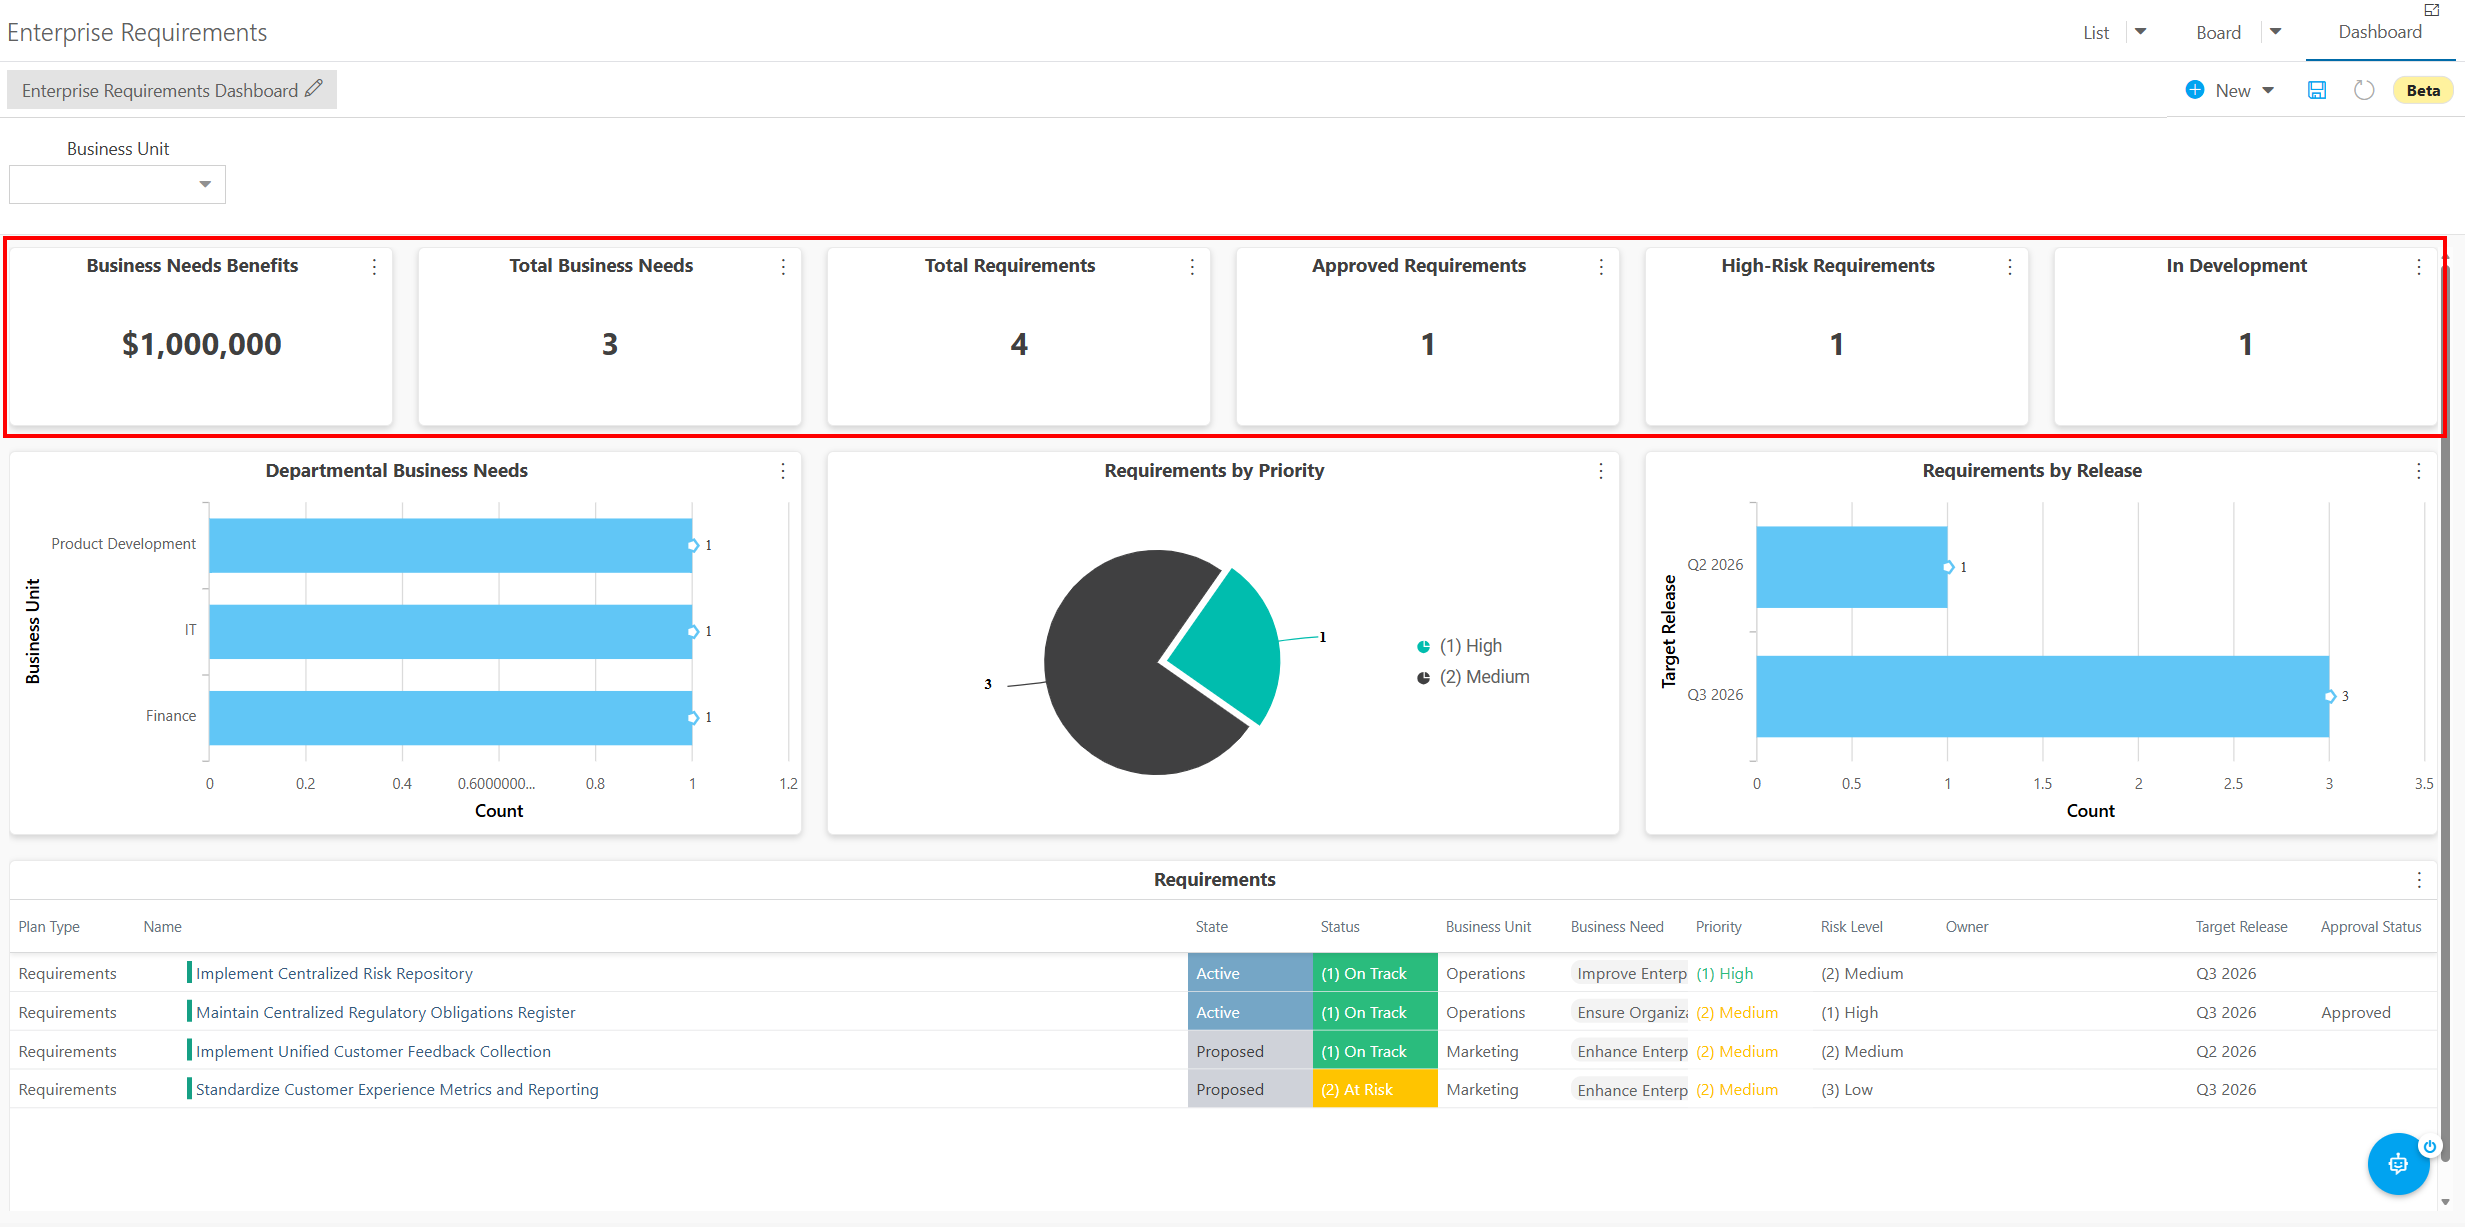Click the pop-out window icon at top right
The height and width of the screenshot is (1227, 2465).
pos(2433,10)
